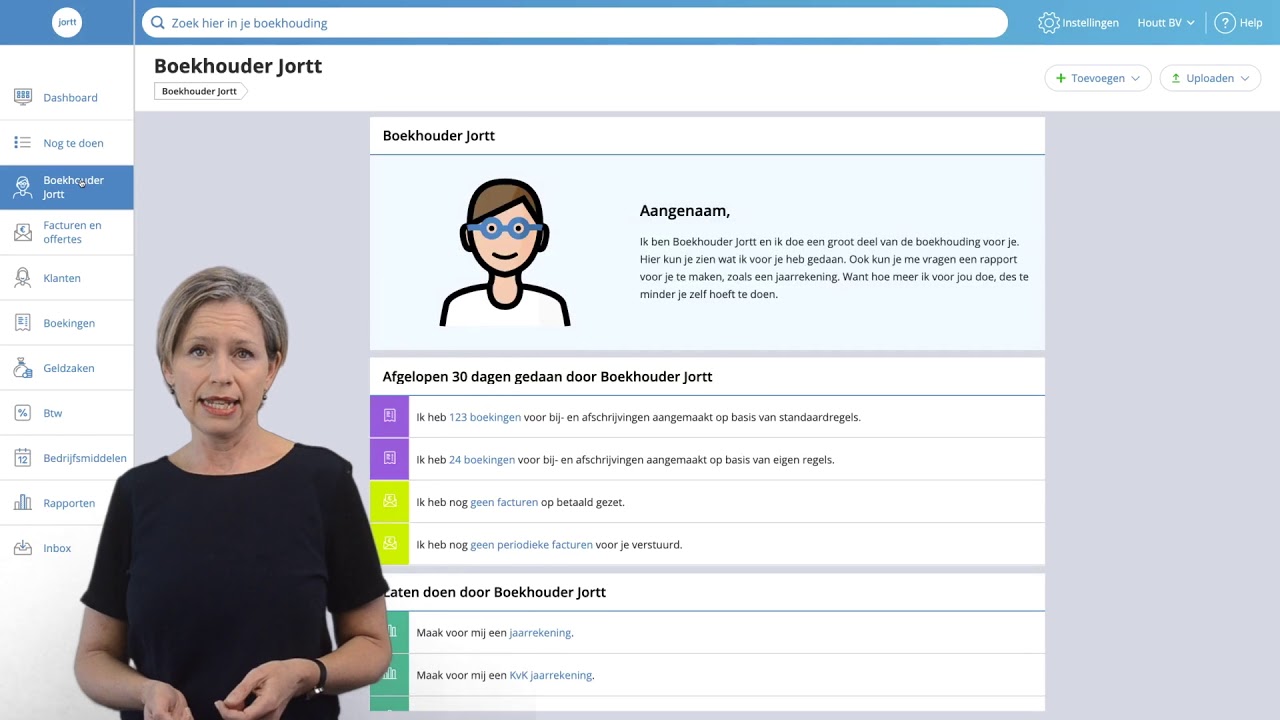
Task: Open the Houtt BV account dropdown
Action: point(1166,22)
